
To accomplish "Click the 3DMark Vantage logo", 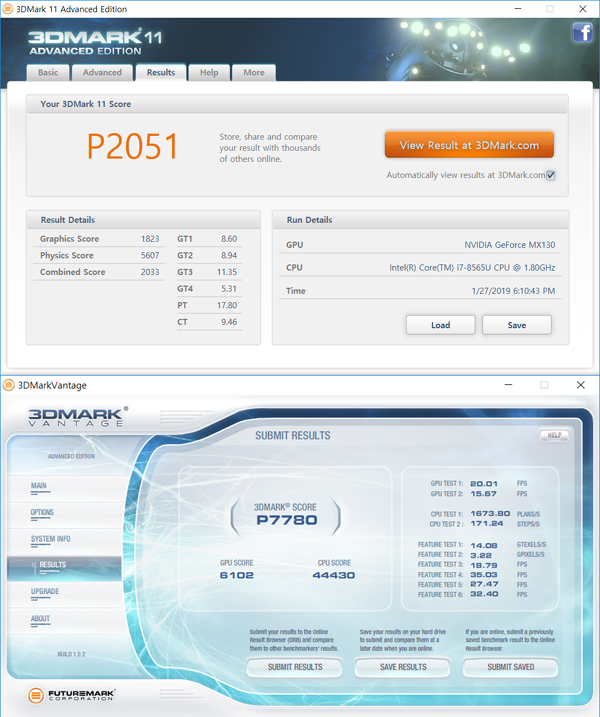I will point(78,417).
